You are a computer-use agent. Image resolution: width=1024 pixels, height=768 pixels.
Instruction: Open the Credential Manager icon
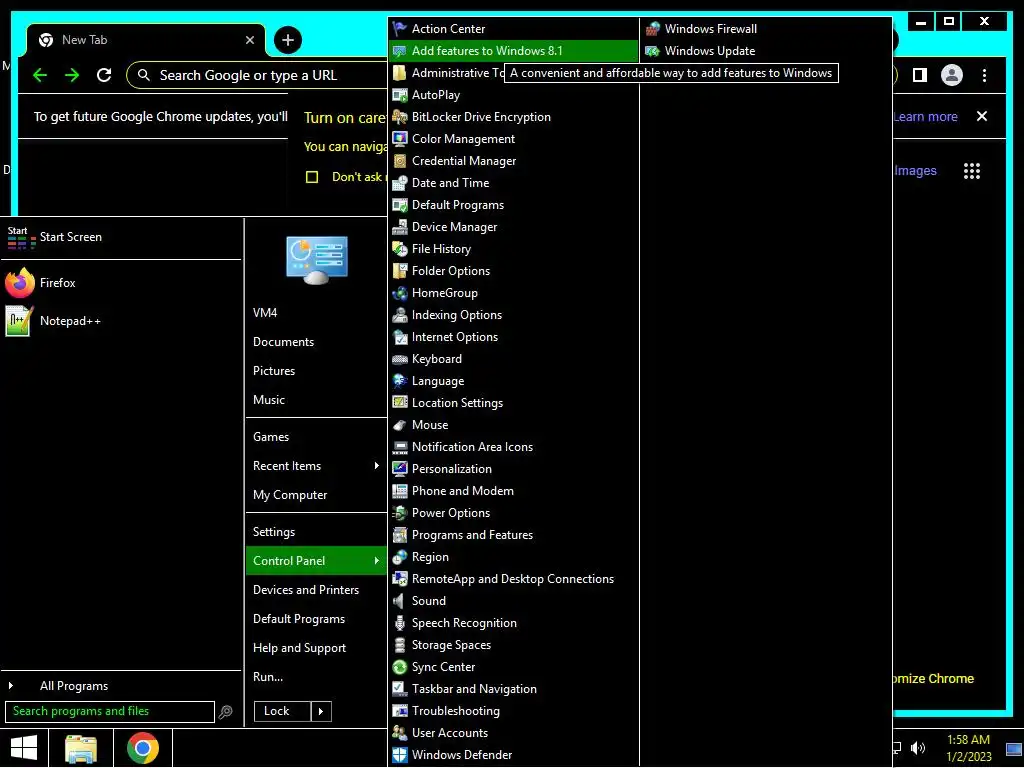coord(400,161)
